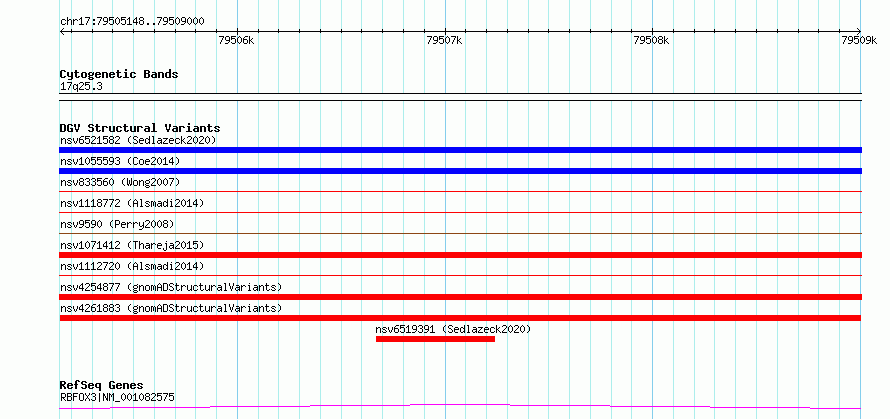Open variant nsv1055593 (Coe2014) label
The image size is (890, 419).
coord(120,161)
